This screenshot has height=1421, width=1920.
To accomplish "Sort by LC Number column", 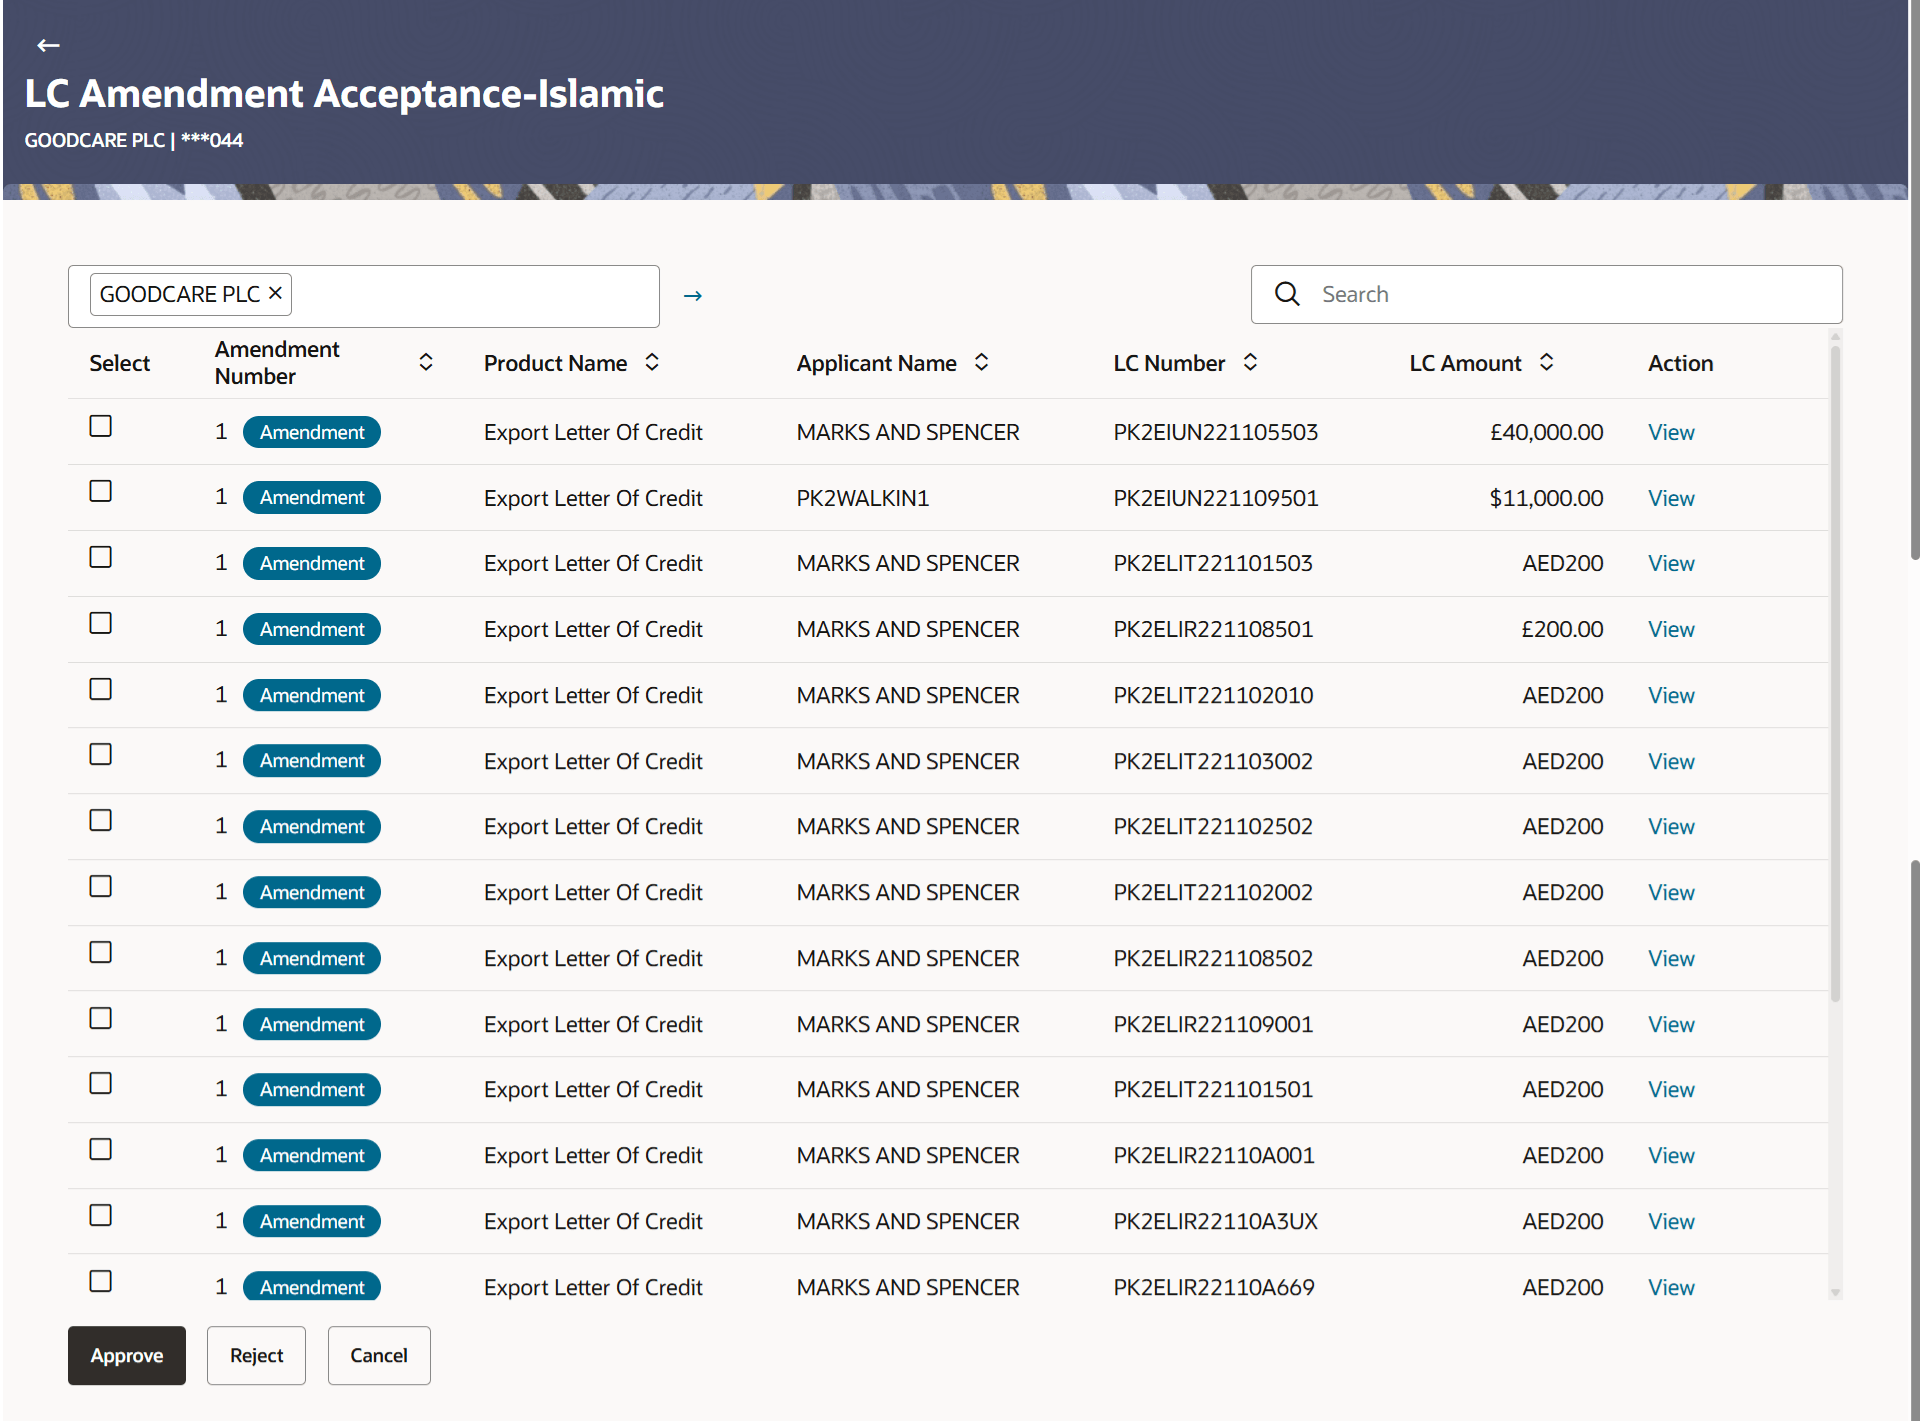I will click(x=1250, y=362).
